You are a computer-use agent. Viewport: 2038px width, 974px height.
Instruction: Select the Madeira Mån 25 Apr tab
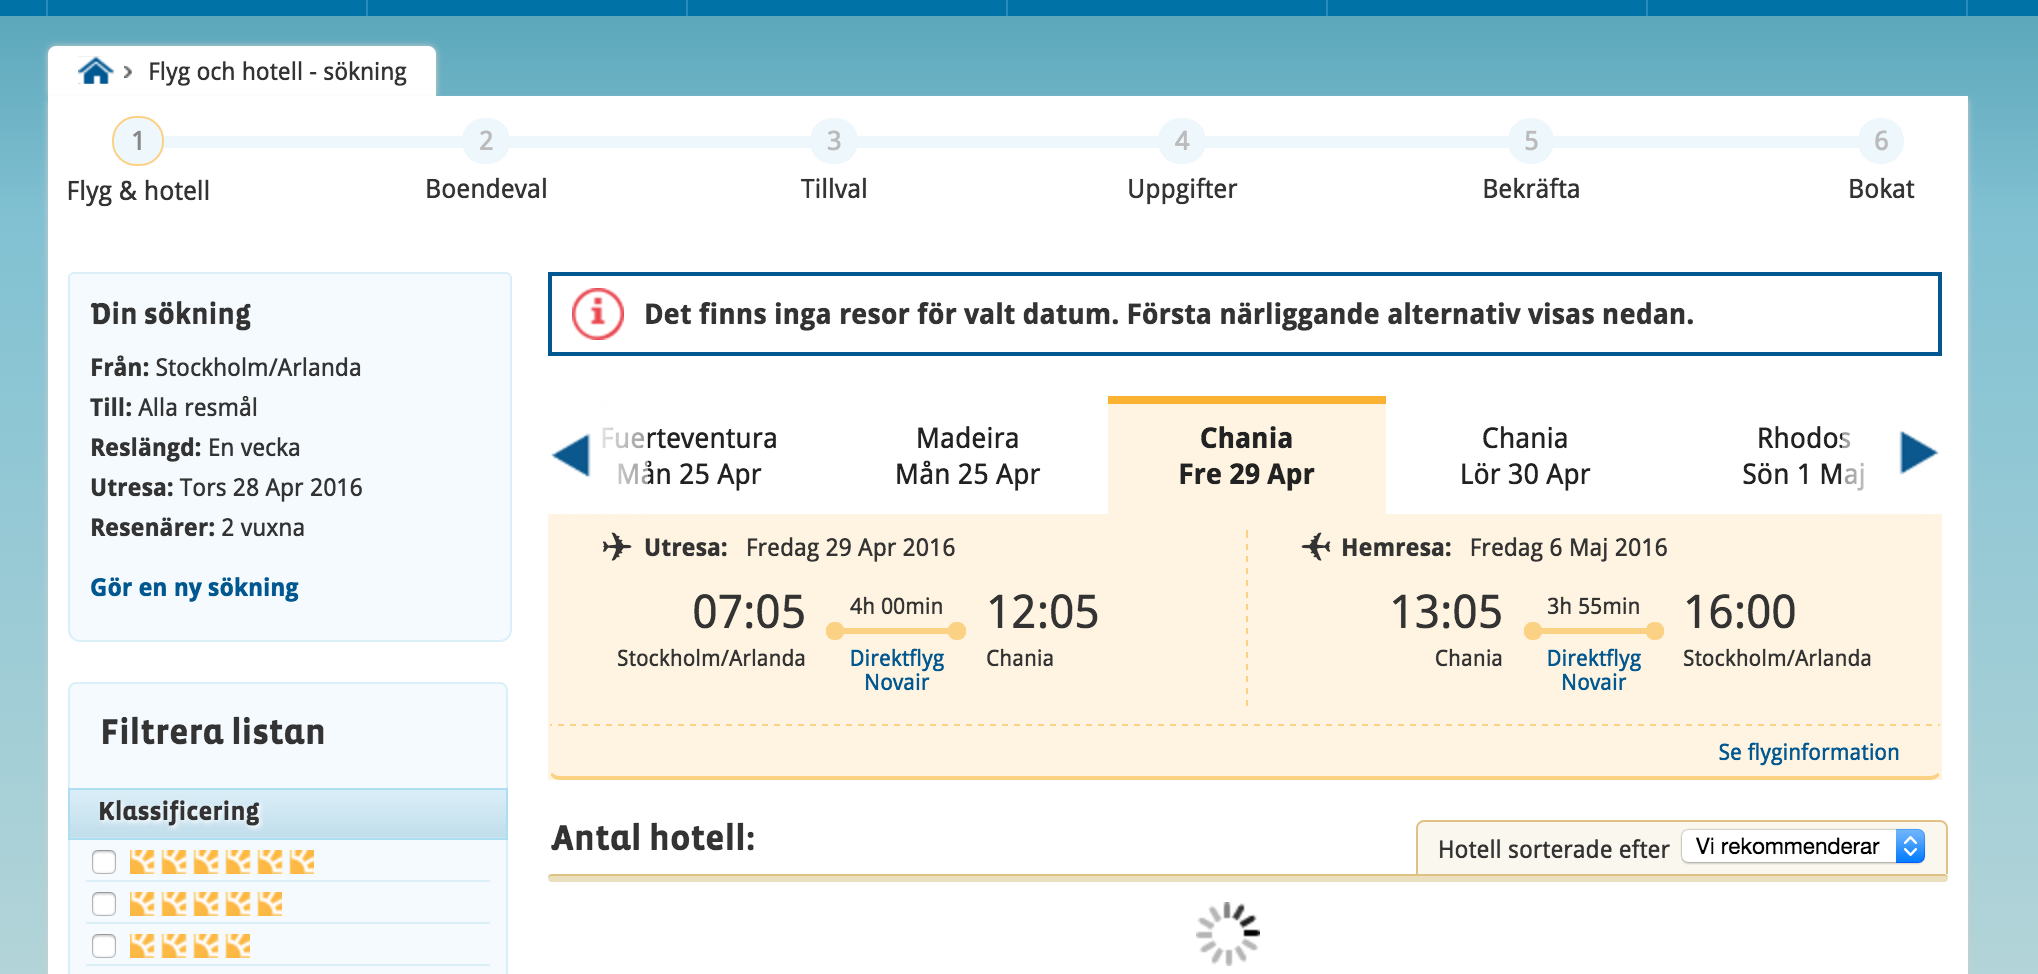[967, 456]
